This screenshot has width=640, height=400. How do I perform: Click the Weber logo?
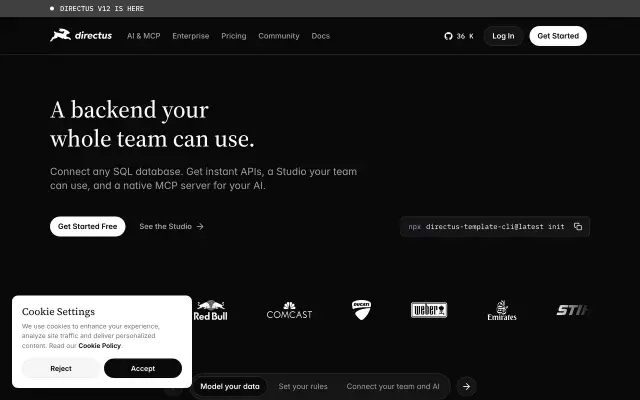point(429,310)
